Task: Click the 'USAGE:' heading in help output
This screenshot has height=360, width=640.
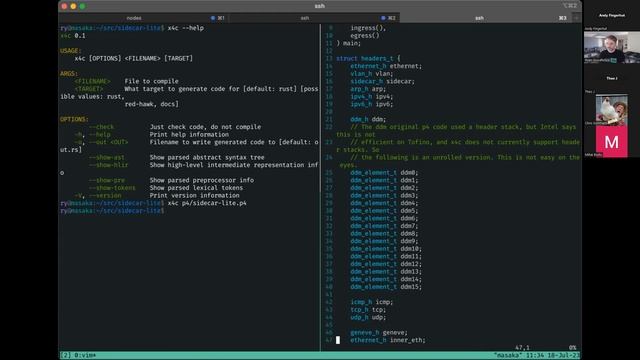Action: [71, 51]
